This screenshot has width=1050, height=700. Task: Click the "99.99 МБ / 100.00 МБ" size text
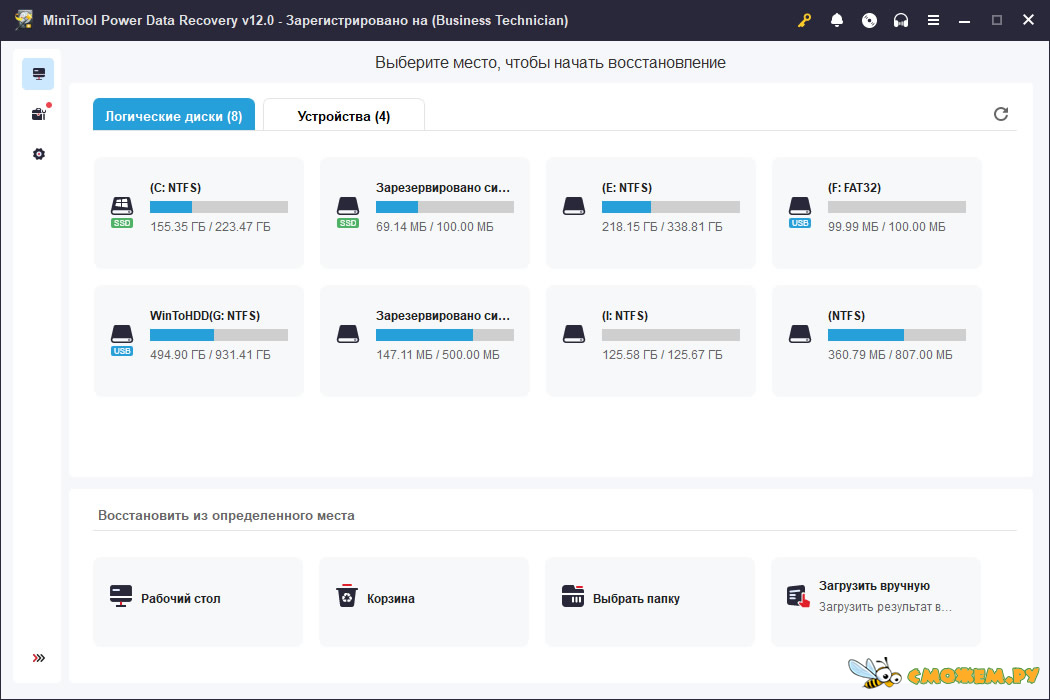(x=887, y=227)
